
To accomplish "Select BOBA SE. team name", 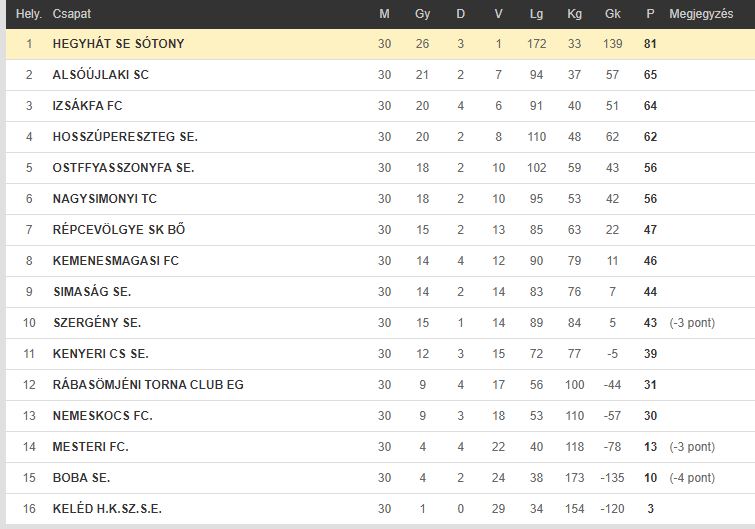I will click(x=81, y=477).
